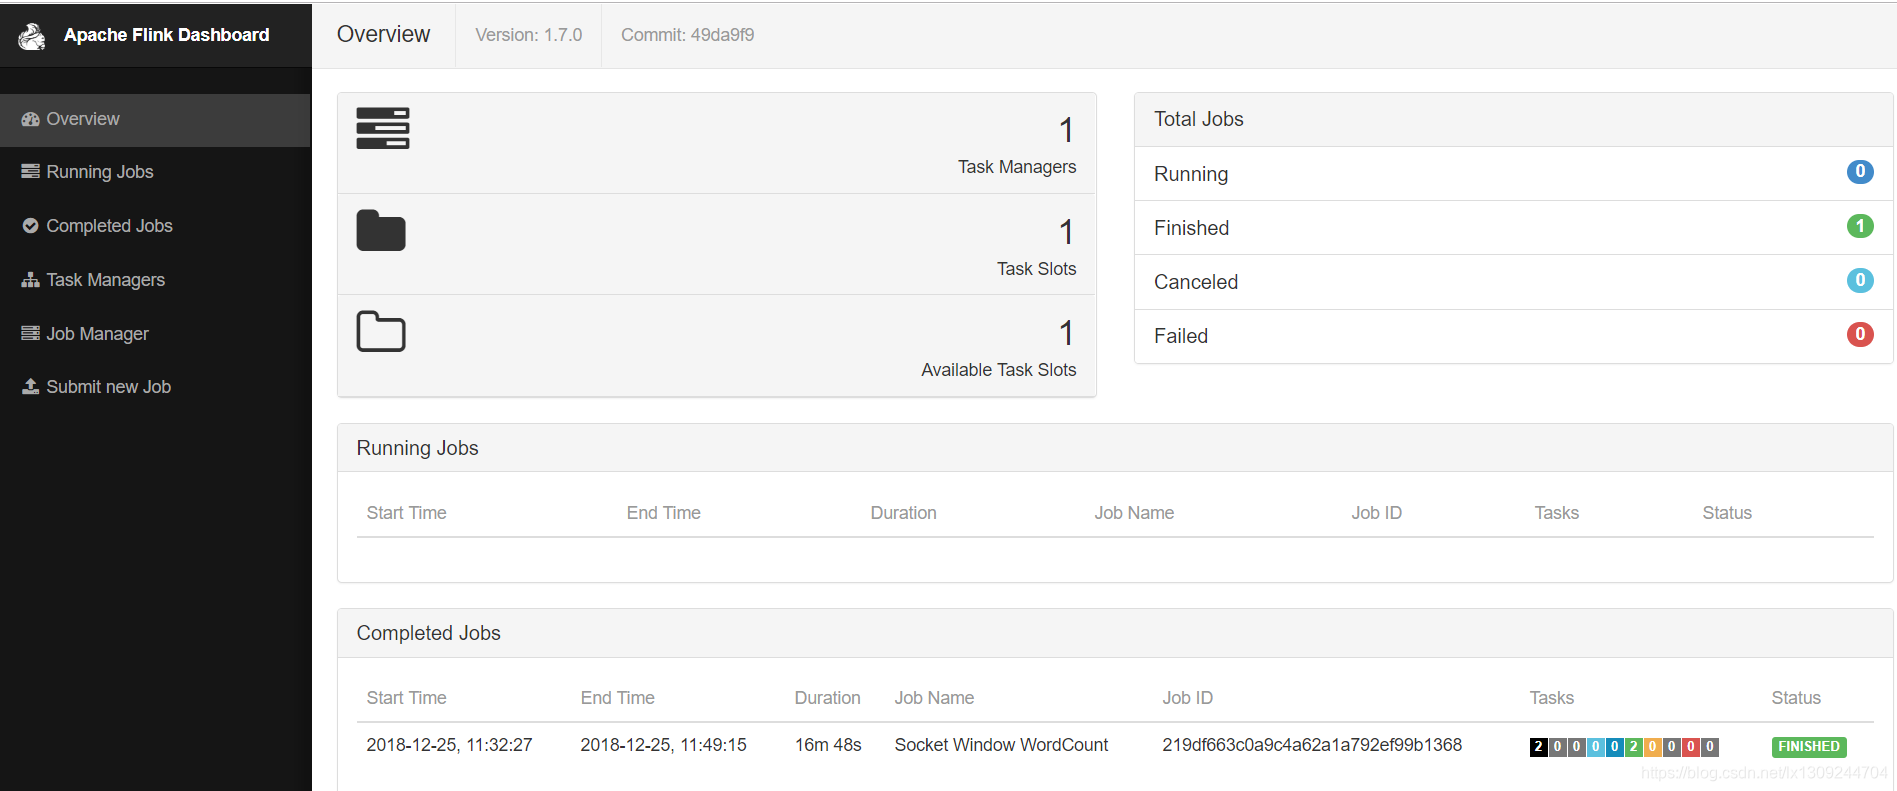Click the Task Managers label in overview card
Image resolution: width=1897 pixels, height=791 pixels.
tap(1017, 167)
